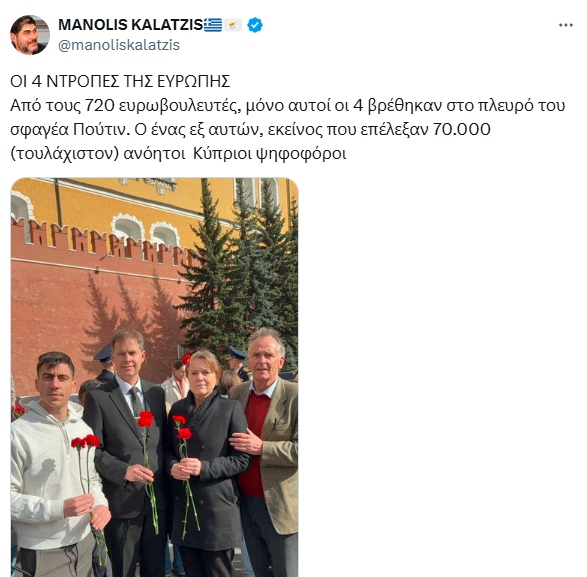587x577 pixels.
Task: Click the last line mentioning Κύπριοι ψηφοφόροι
Action: [x=178, y=154]
